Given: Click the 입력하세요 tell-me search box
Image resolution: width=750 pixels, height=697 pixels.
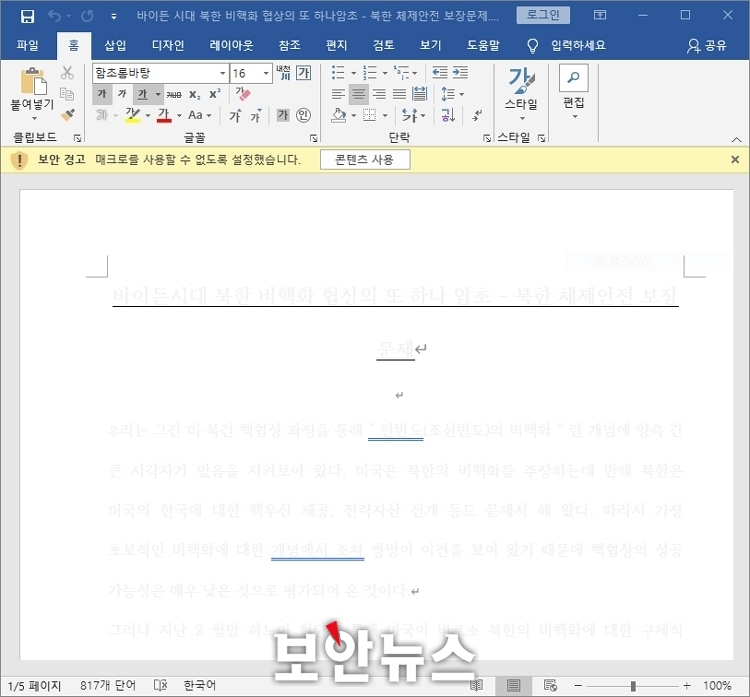Looking at the screenshot, I should [578, 45].
